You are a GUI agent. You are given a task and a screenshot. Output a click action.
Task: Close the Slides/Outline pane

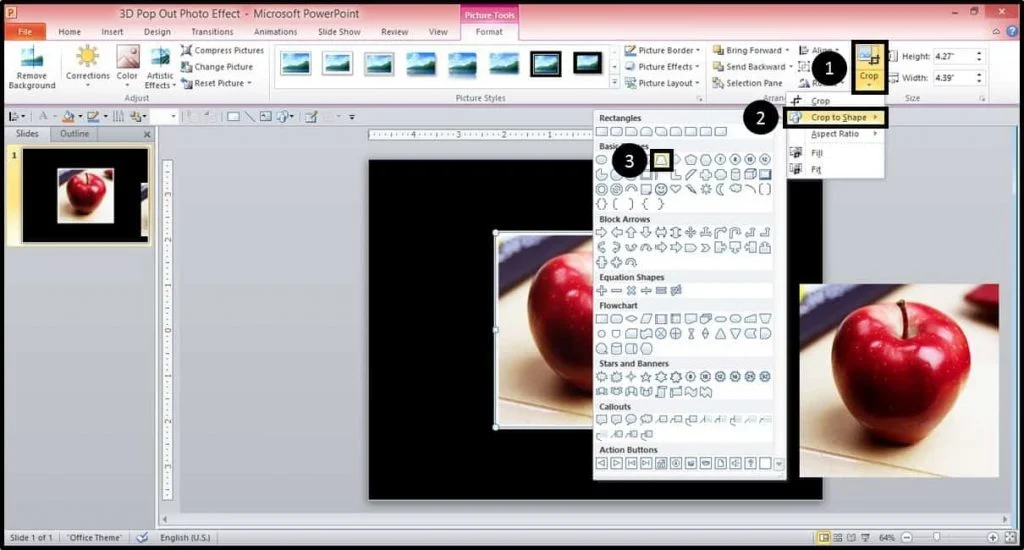pyautogui.click(x=147, y=134)
